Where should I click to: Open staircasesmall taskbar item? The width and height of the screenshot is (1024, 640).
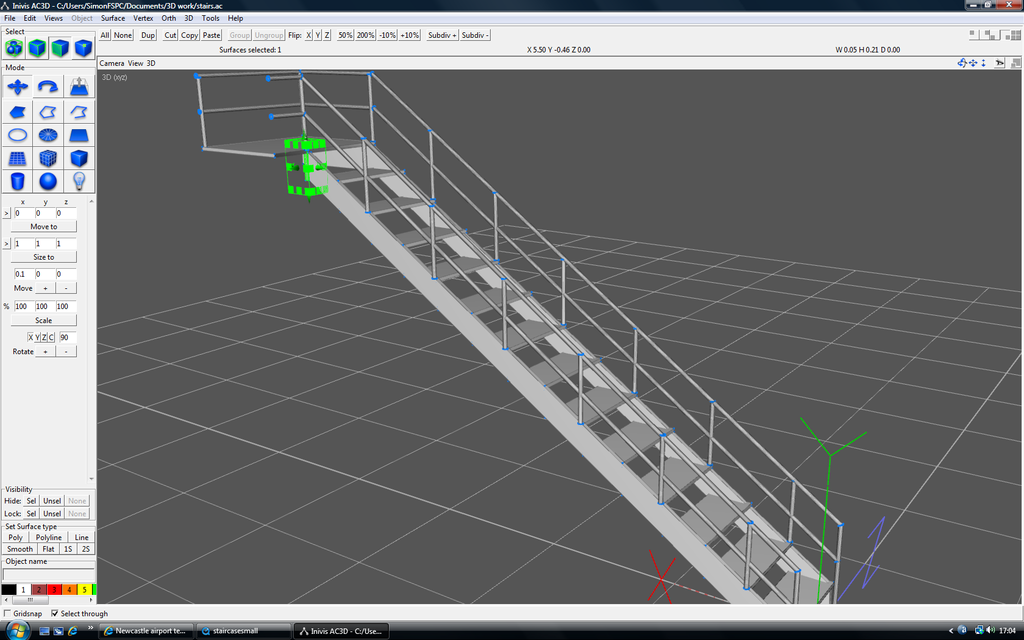click(243, 631)
